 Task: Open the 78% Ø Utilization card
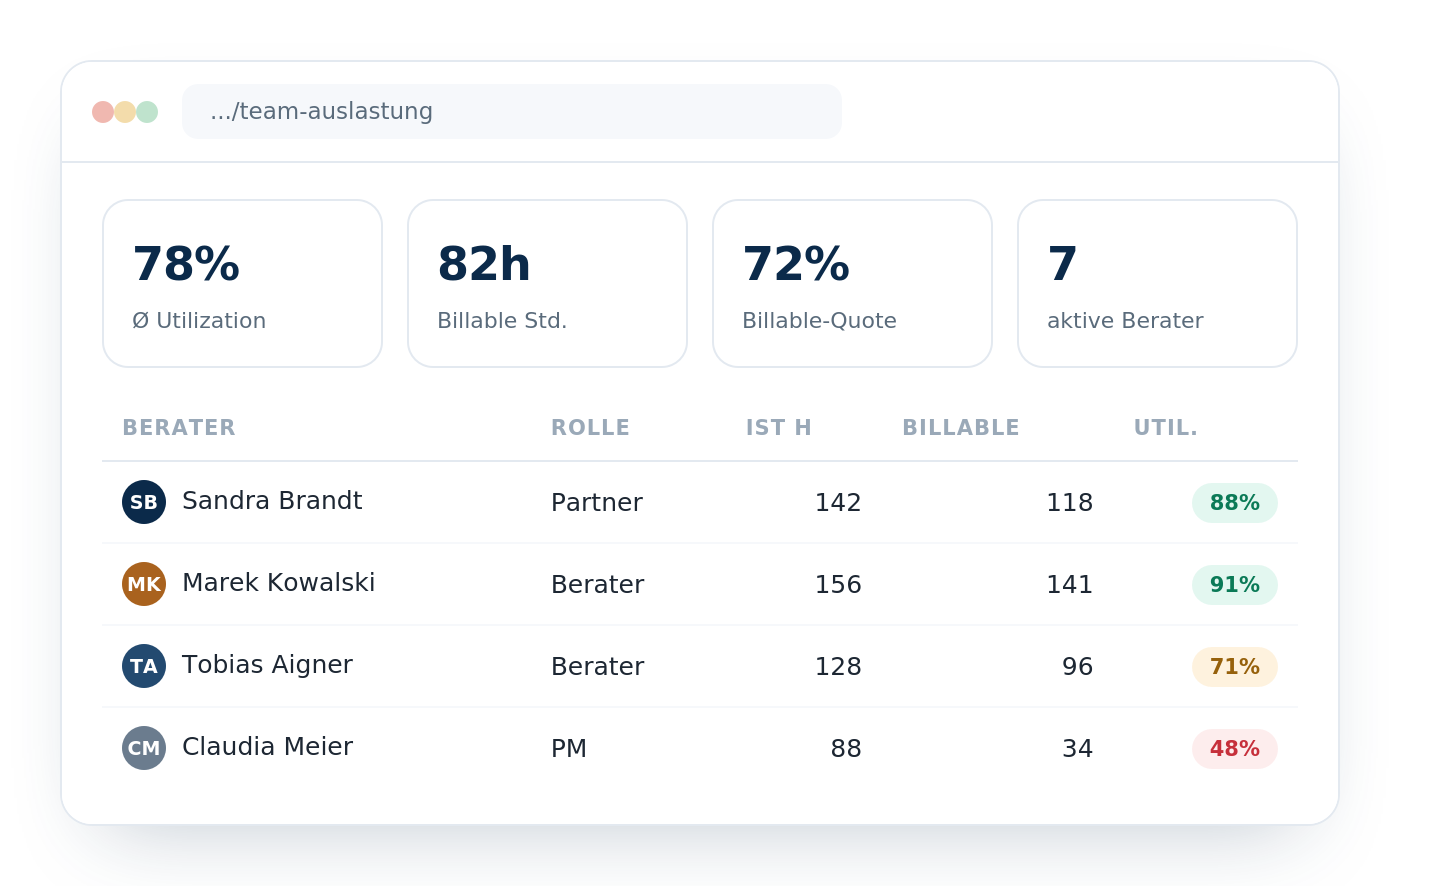tap(243, 284)
